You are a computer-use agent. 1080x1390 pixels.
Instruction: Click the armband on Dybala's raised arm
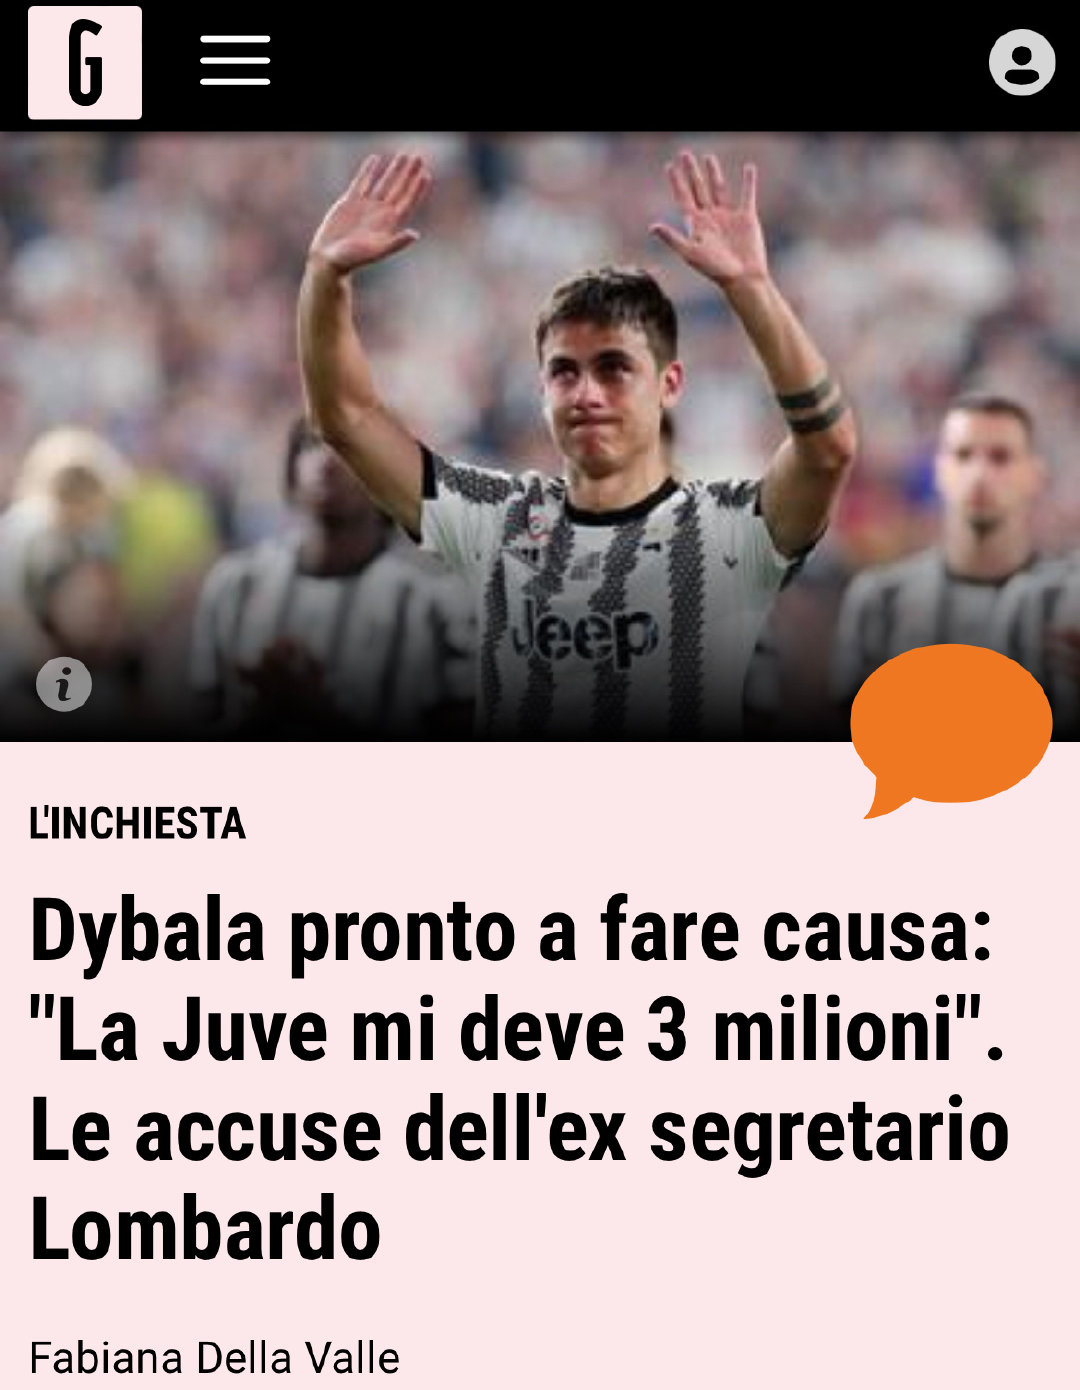pyautogui.click(x=810, y=405)
